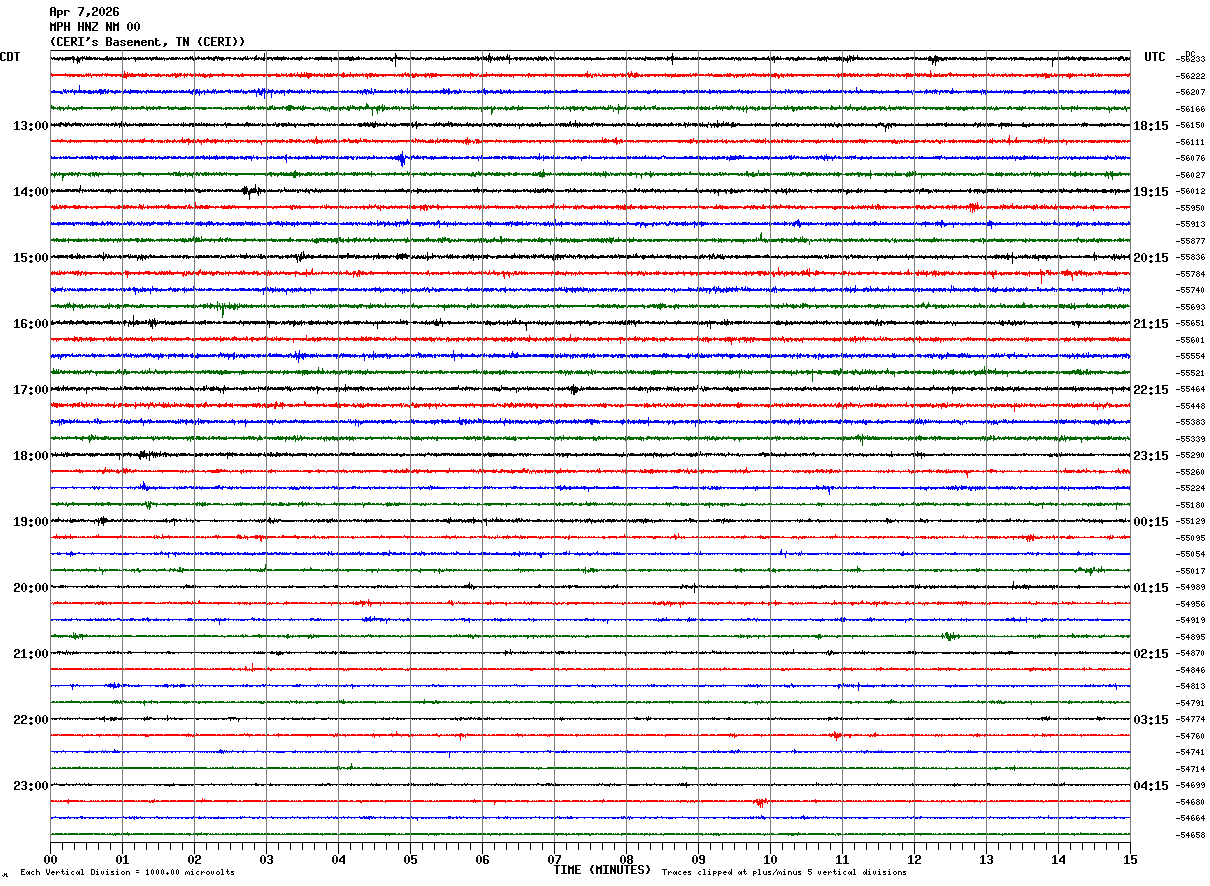
Task: Click the UTC time label '04:15'
Action: pos(1151,786)
